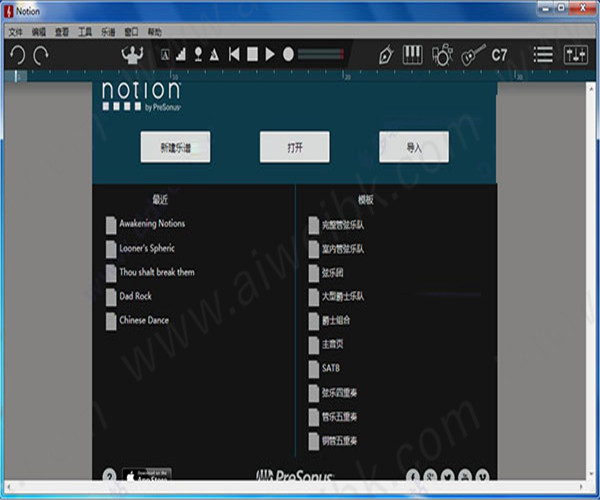Select the 铜管五重奏 template
Screen dimensions: 600x500
pyautogui.click(x=333, y=441)
